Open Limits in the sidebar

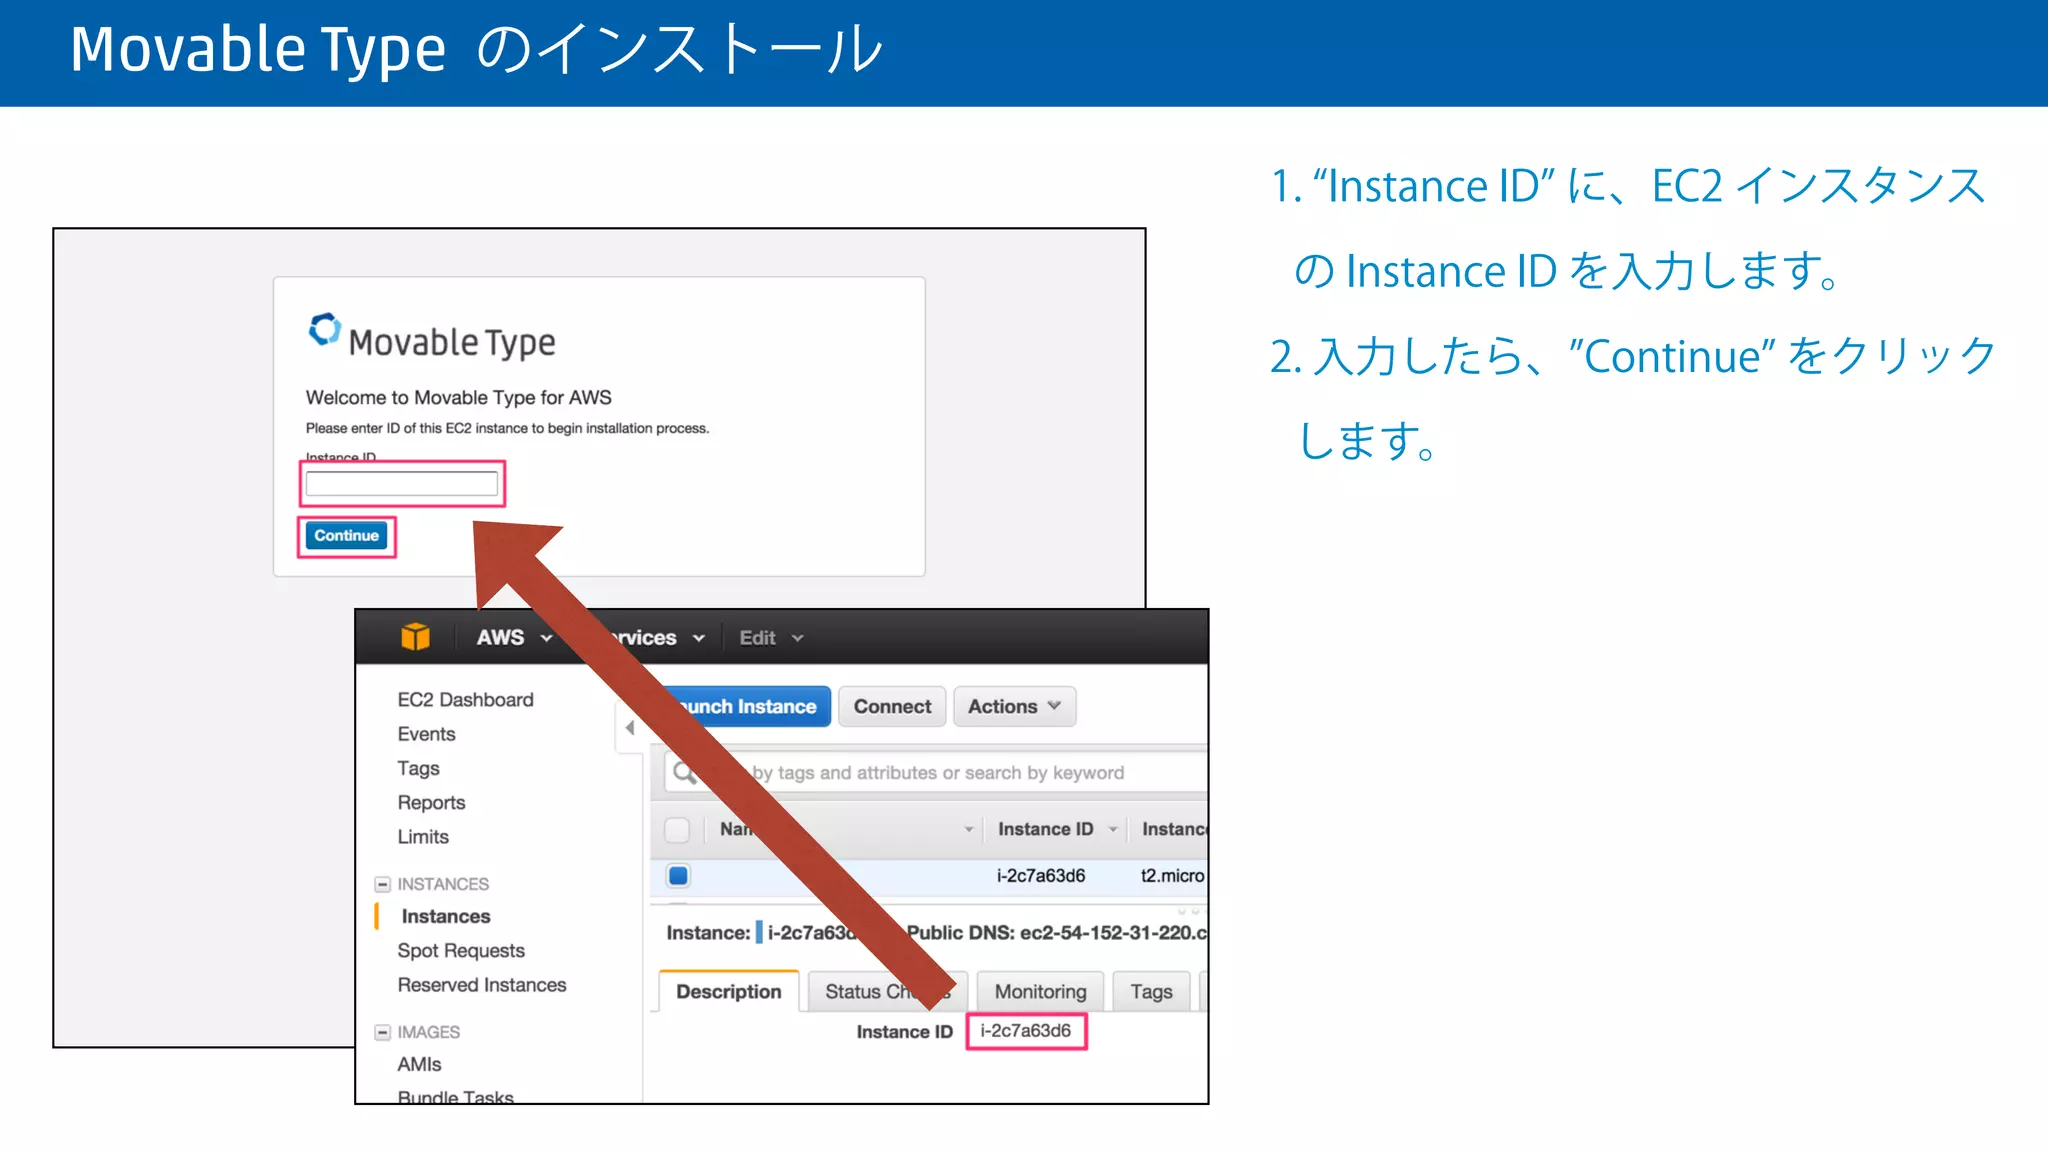pos(423,837)
